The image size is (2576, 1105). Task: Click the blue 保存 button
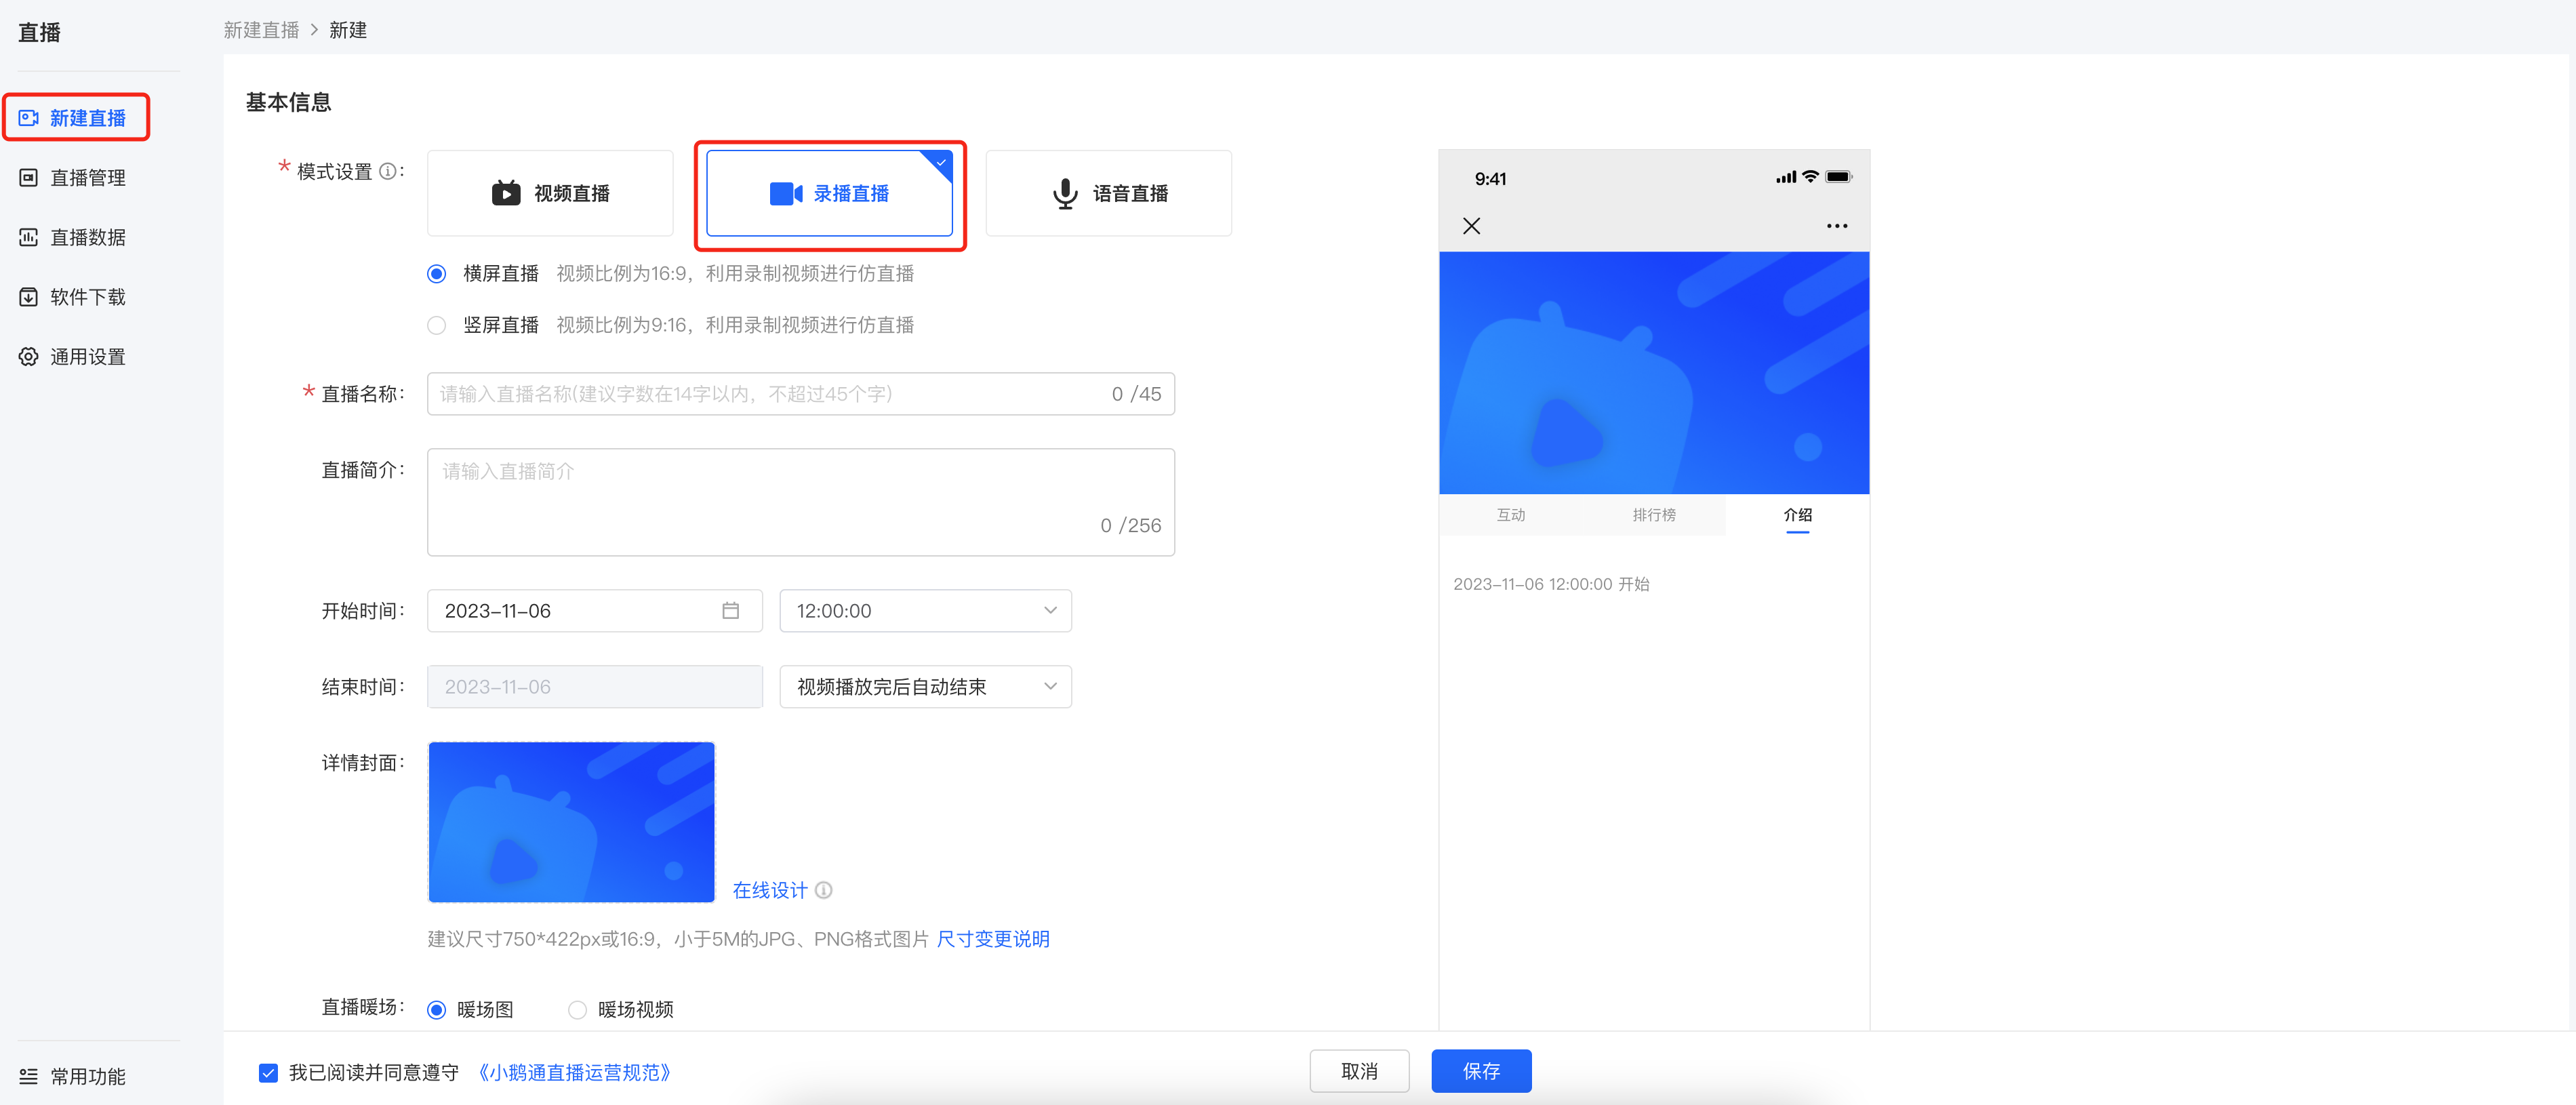coord(1480,1071)
